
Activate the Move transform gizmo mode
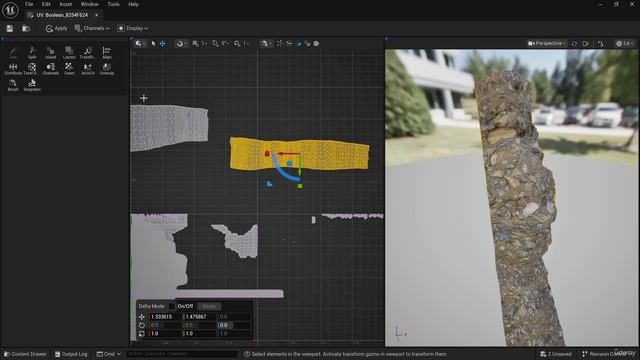[162, 43]
